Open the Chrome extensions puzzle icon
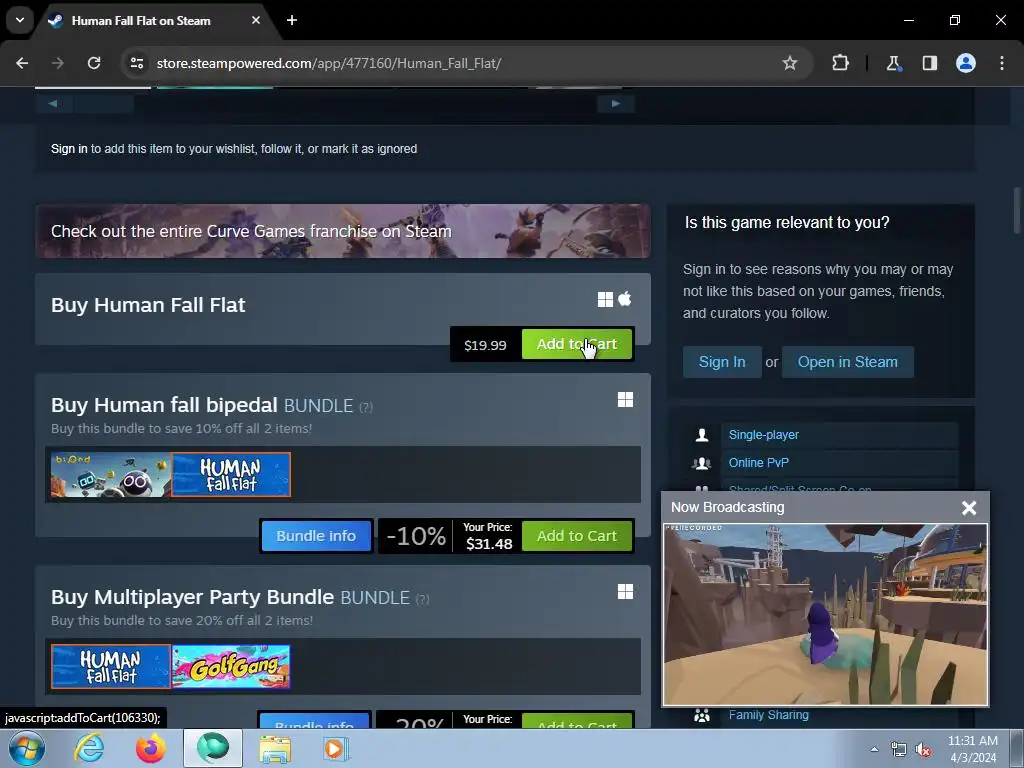The height and width of the screenshot is (768, 1024). [840, 63]
